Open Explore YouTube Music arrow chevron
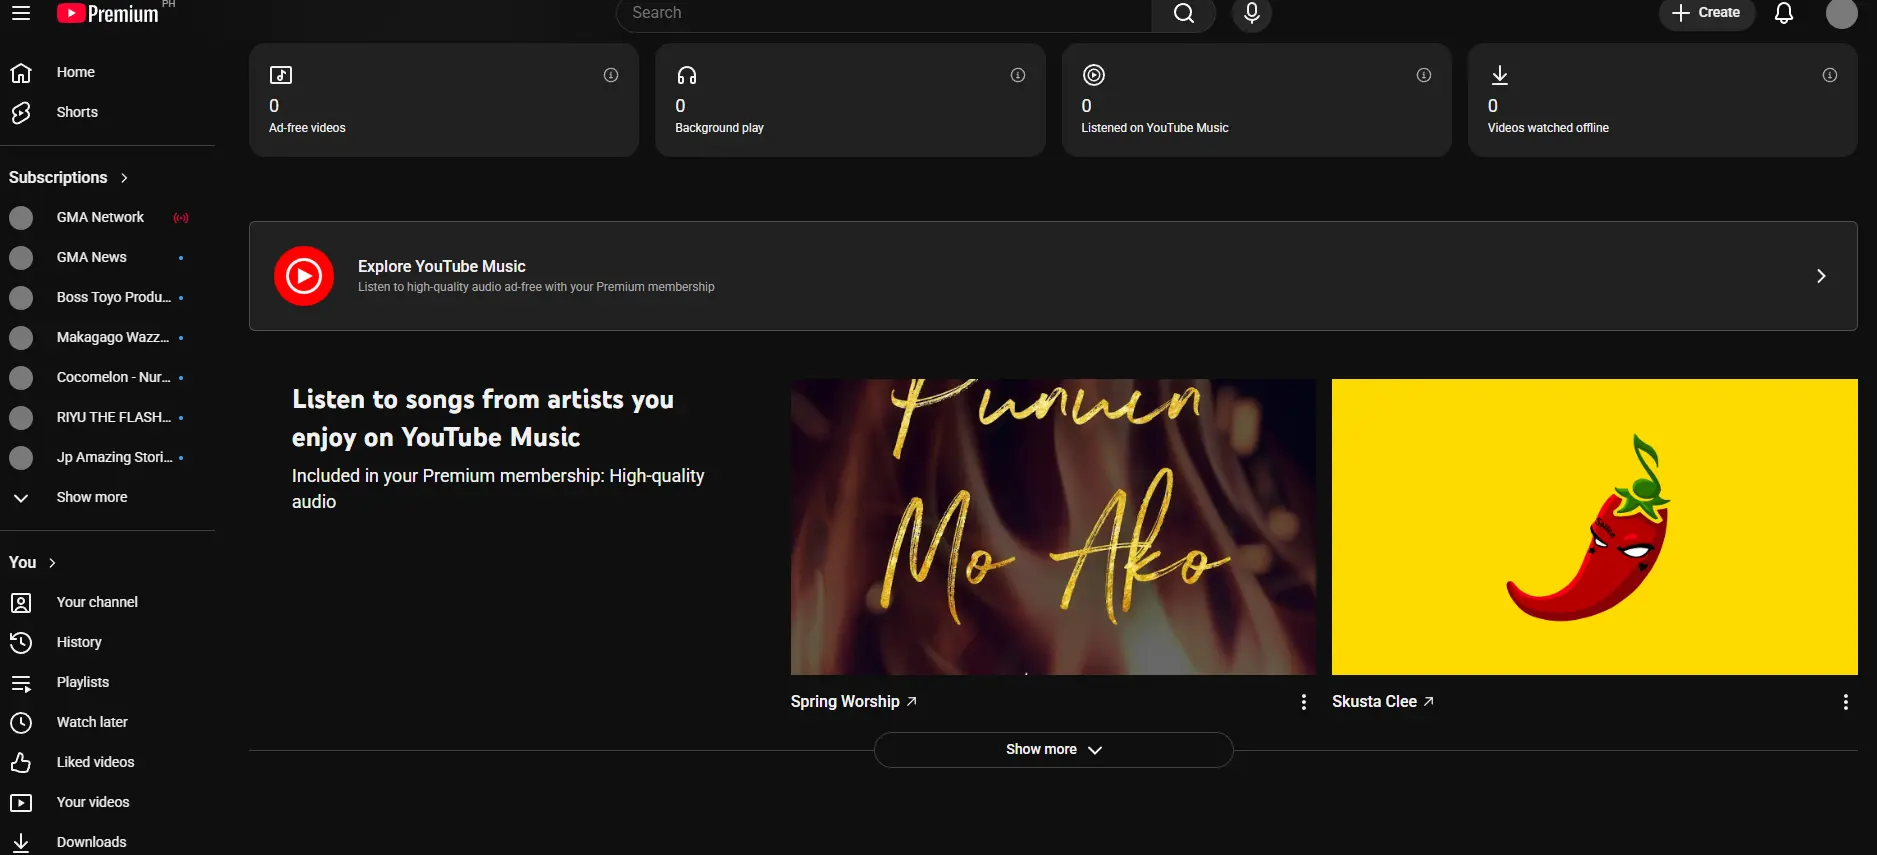This screenshot has width=1877, height=855. pos(1821,276)
